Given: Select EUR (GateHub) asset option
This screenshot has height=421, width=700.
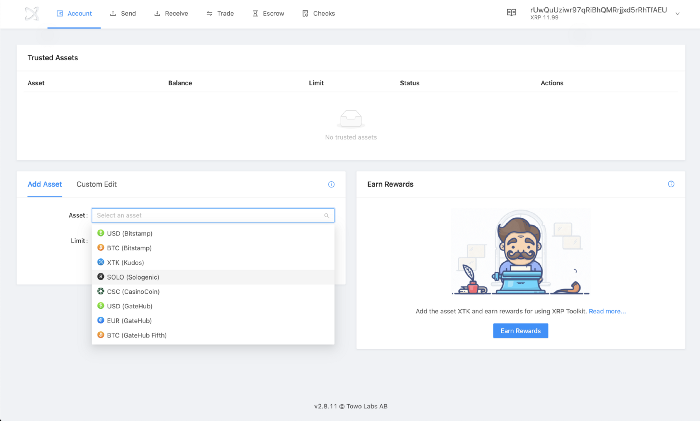Looking at the screenshot, I should click(x=129, y=320).
